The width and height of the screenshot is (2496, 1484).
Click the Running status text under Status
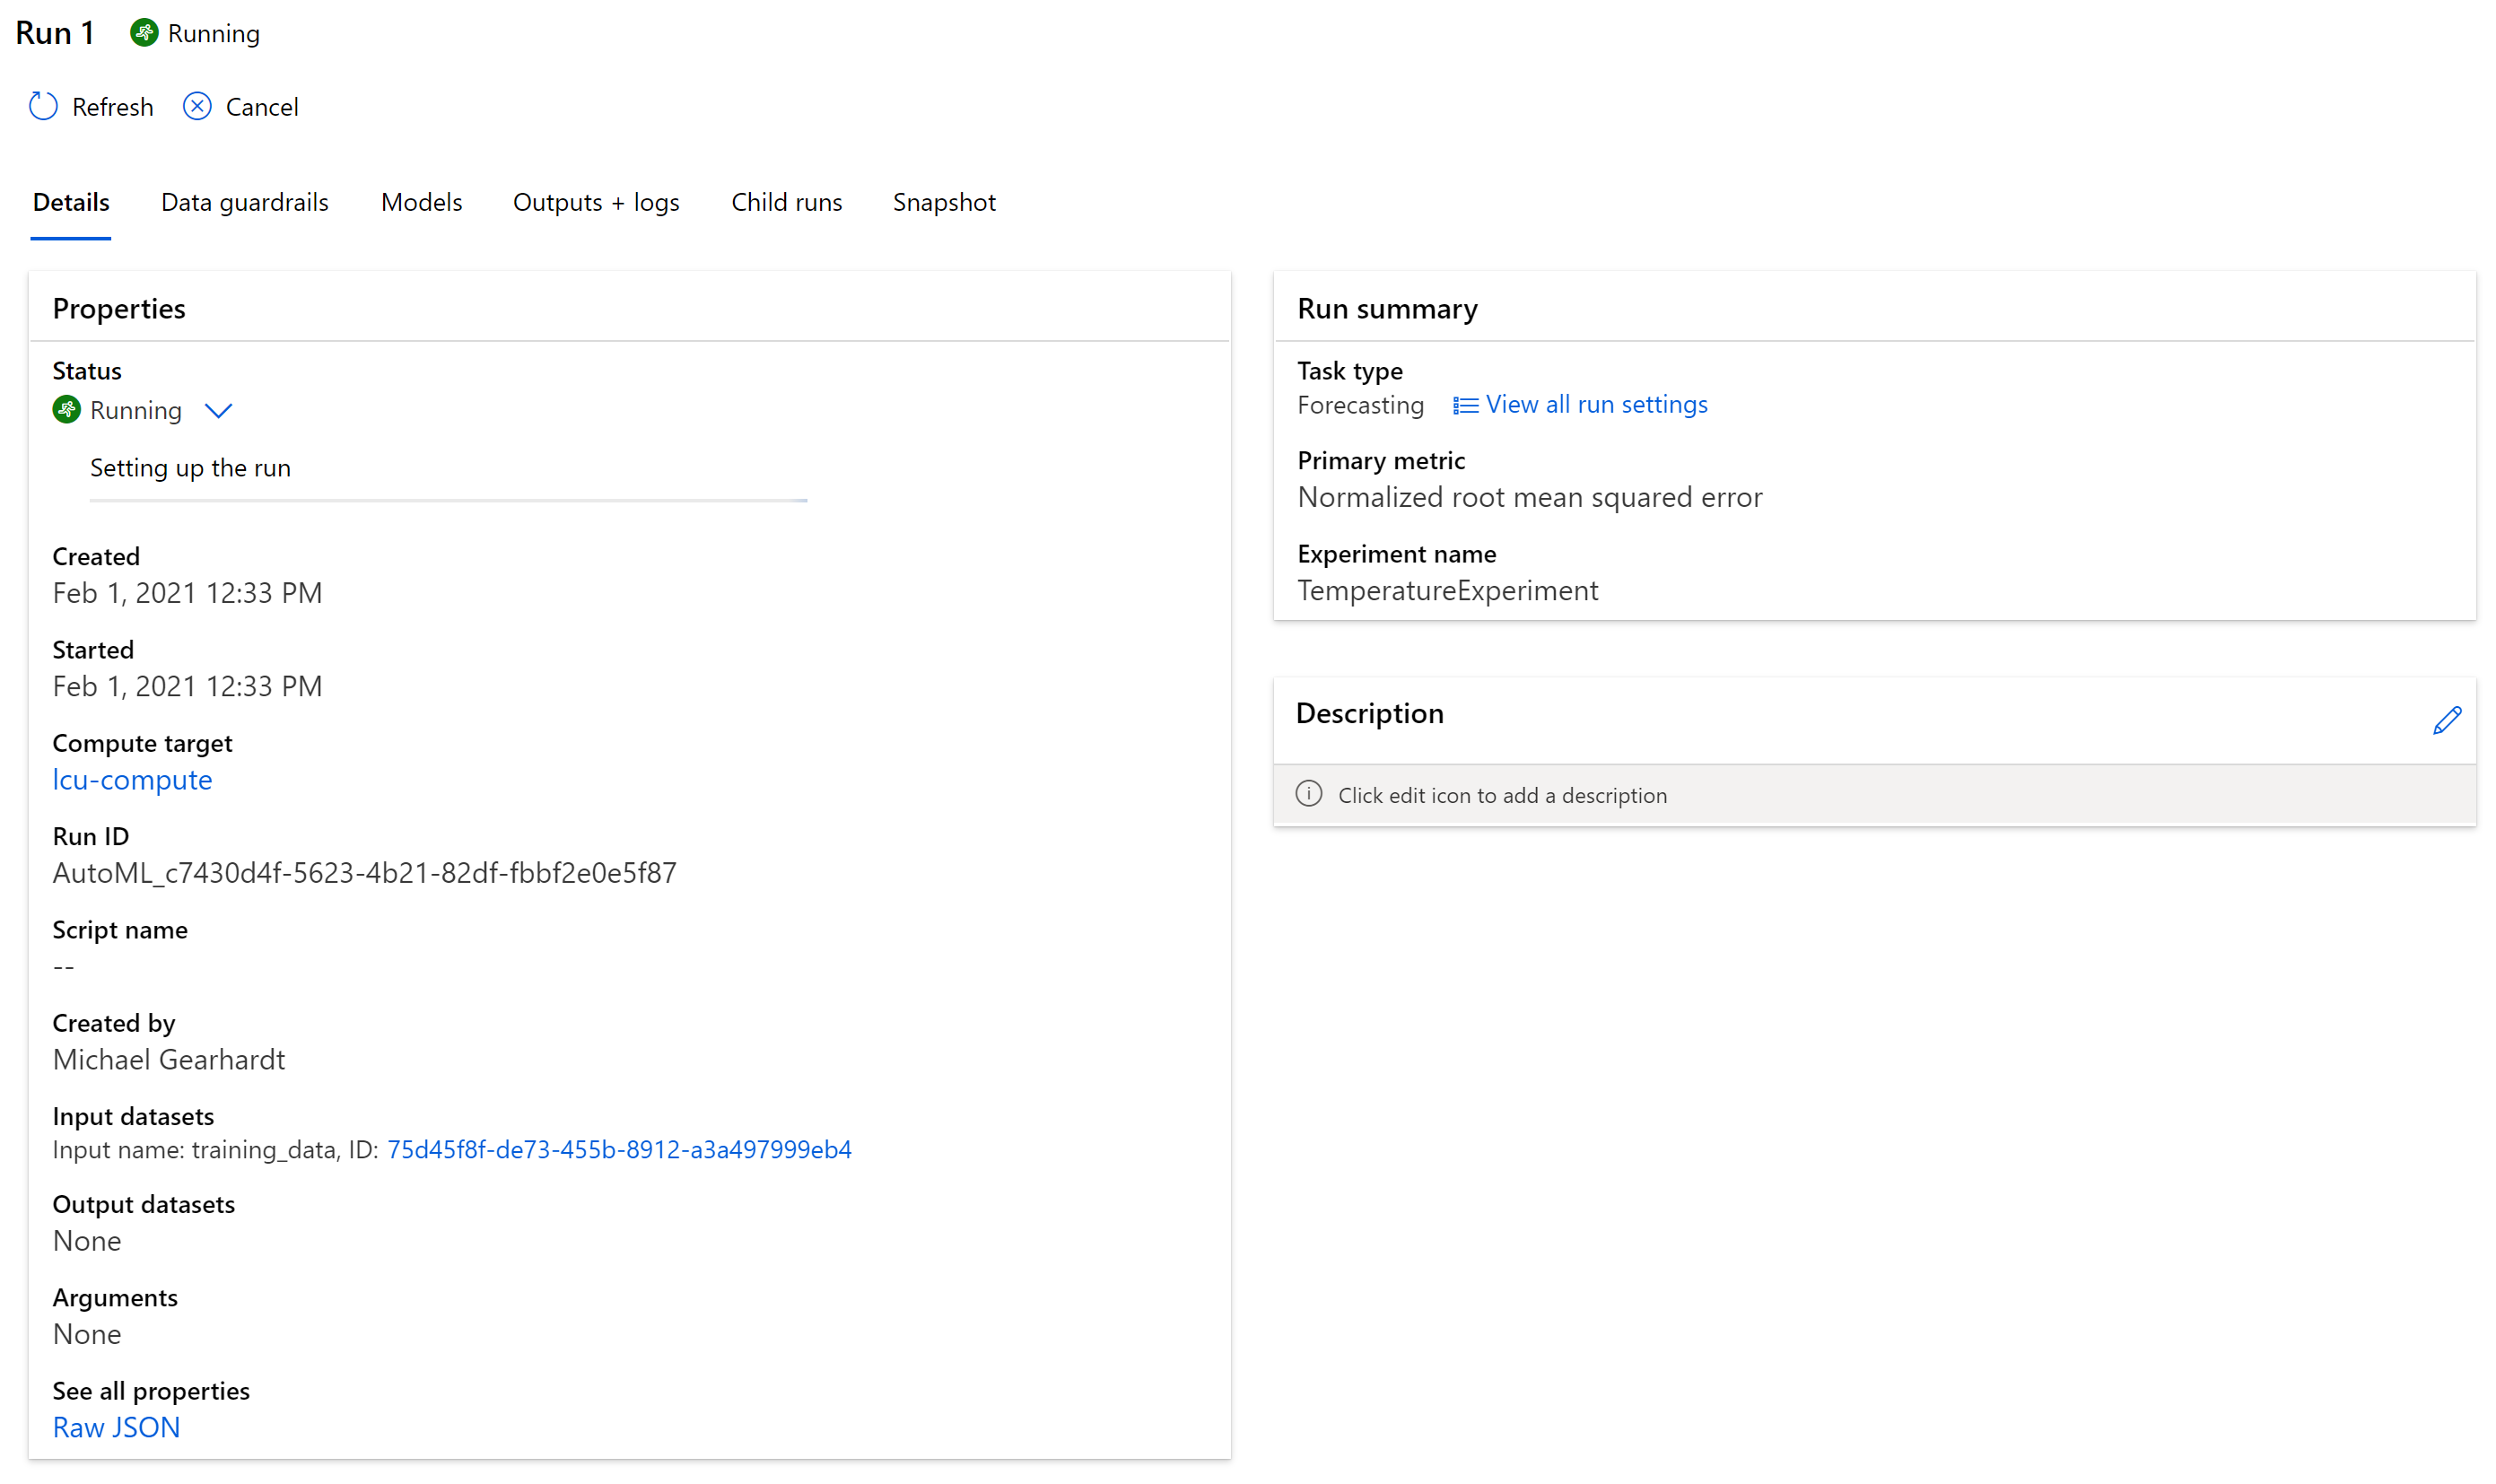136,410
